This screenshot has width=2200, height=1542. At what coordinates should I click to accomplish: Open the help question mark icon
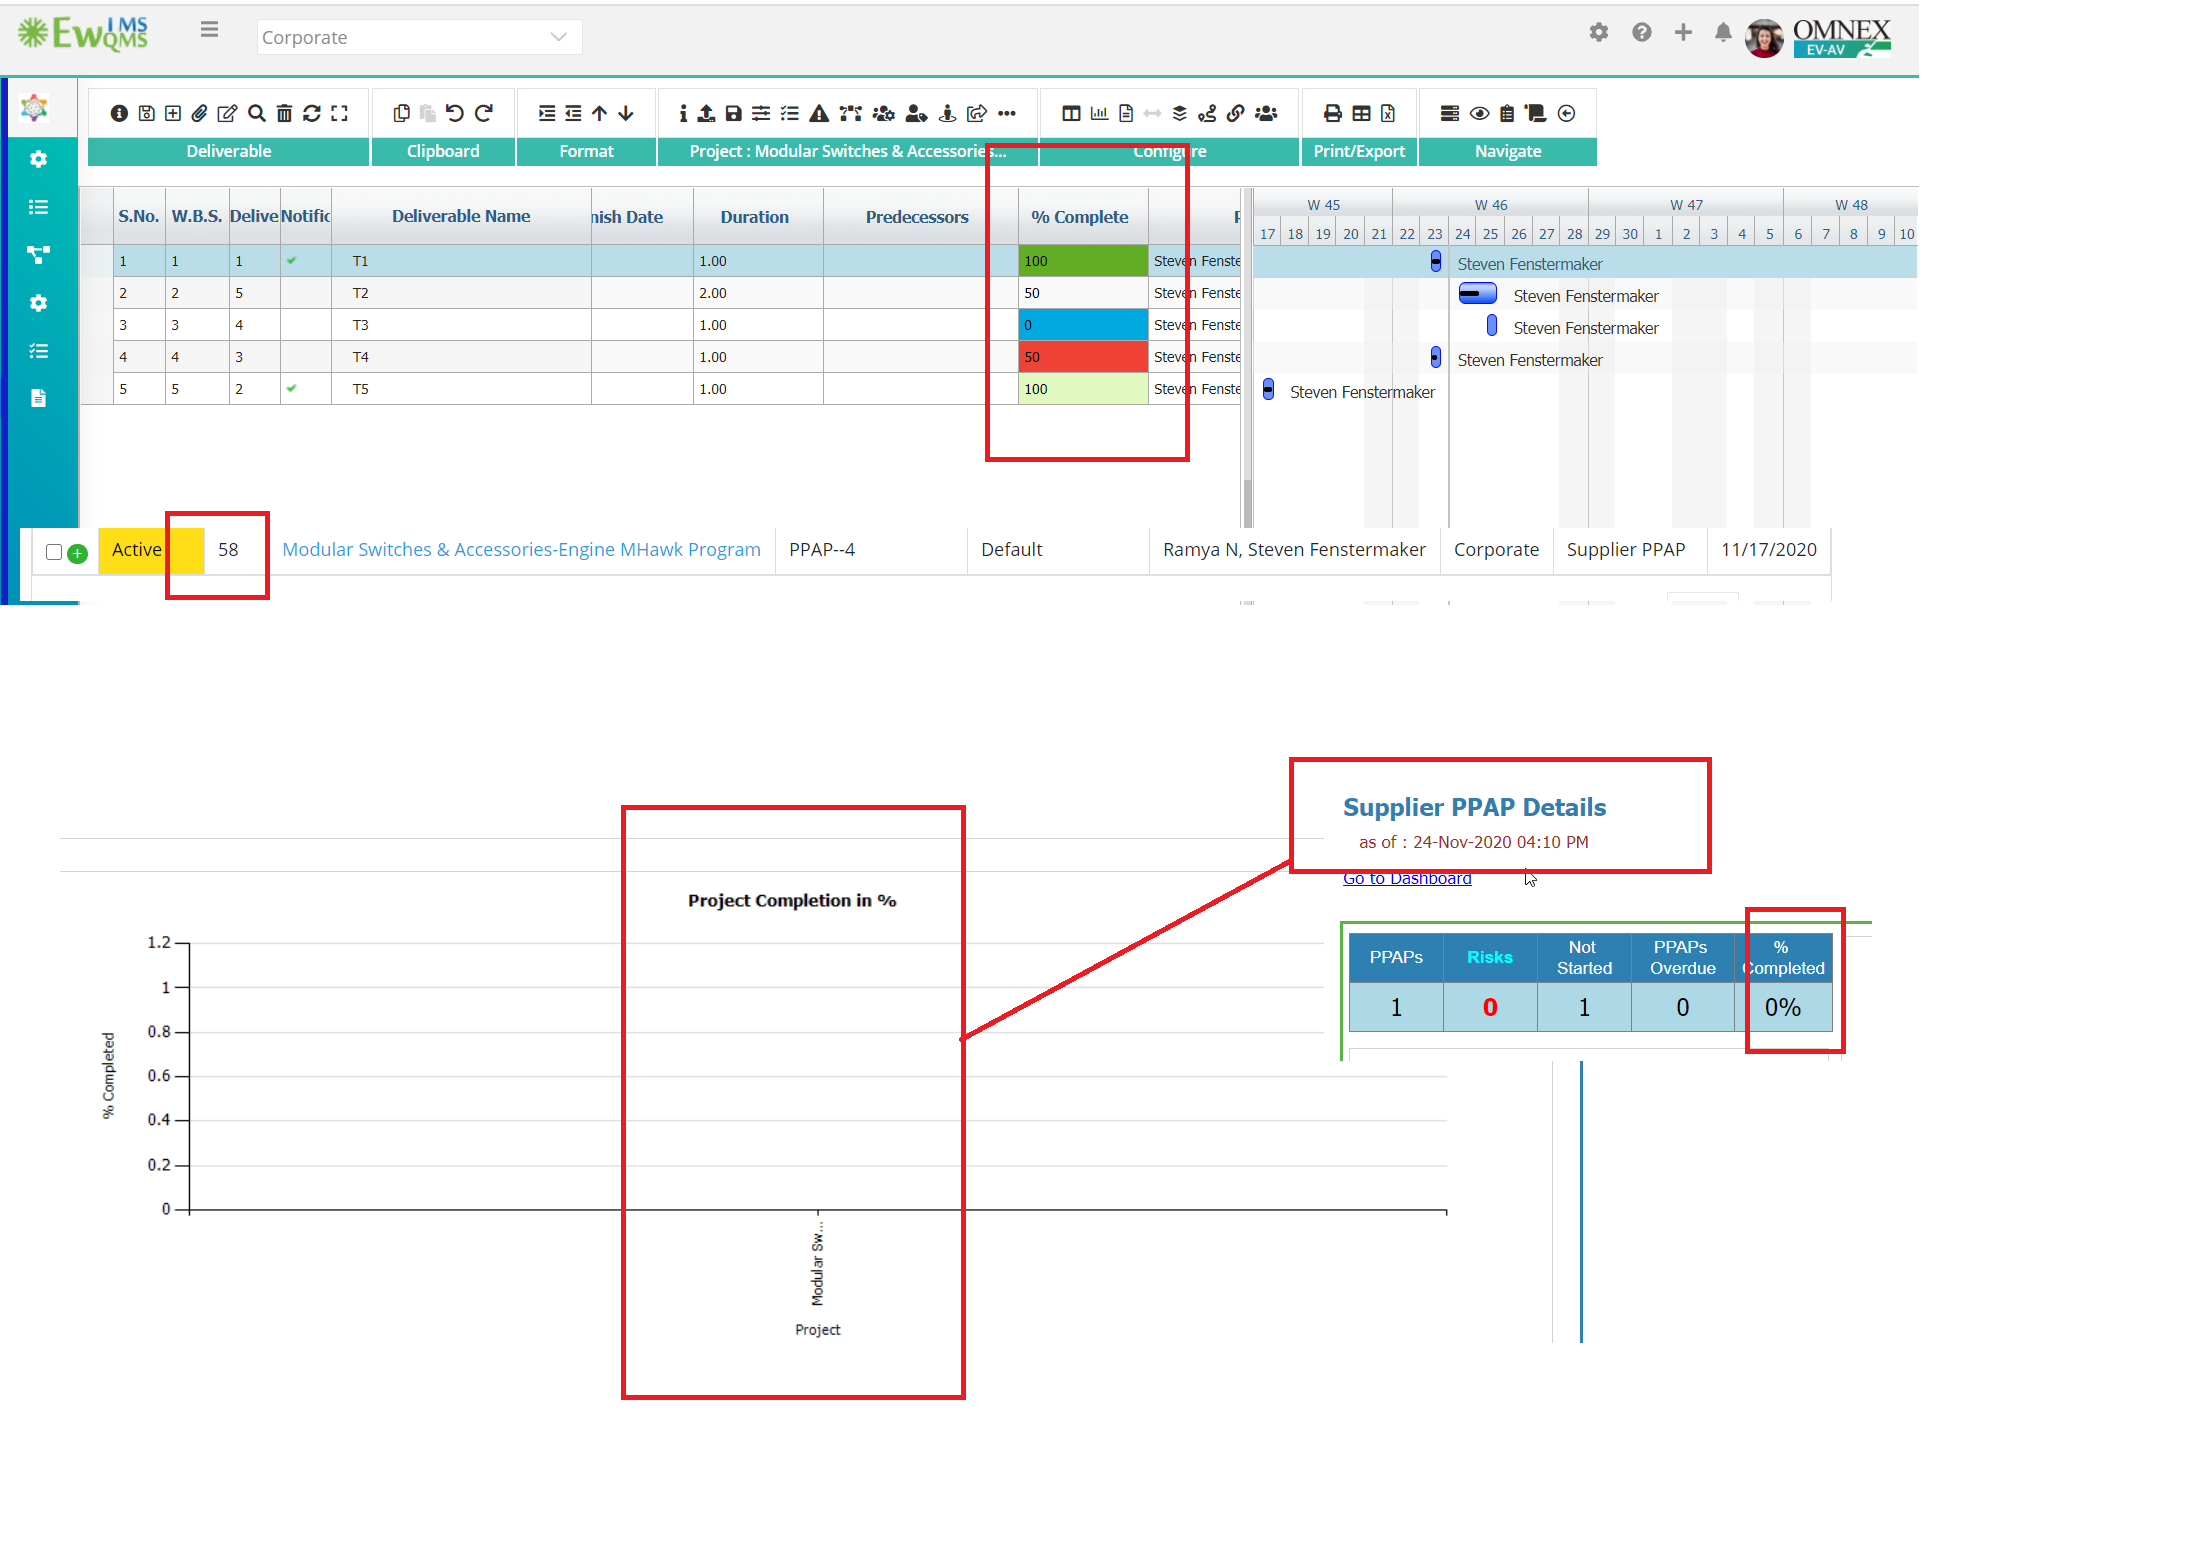[x=1642, y=32]
